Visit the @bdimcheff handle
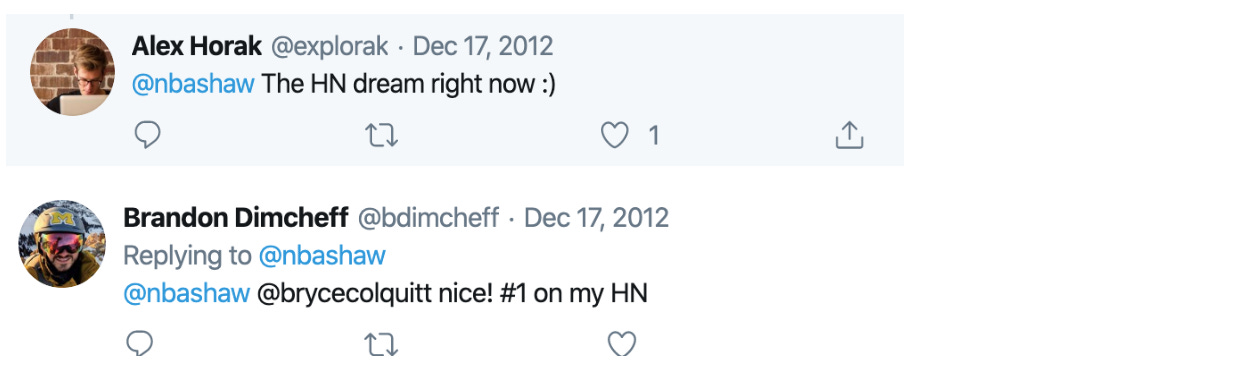This screenshot has height=384, width=1254. coord(428,217)
